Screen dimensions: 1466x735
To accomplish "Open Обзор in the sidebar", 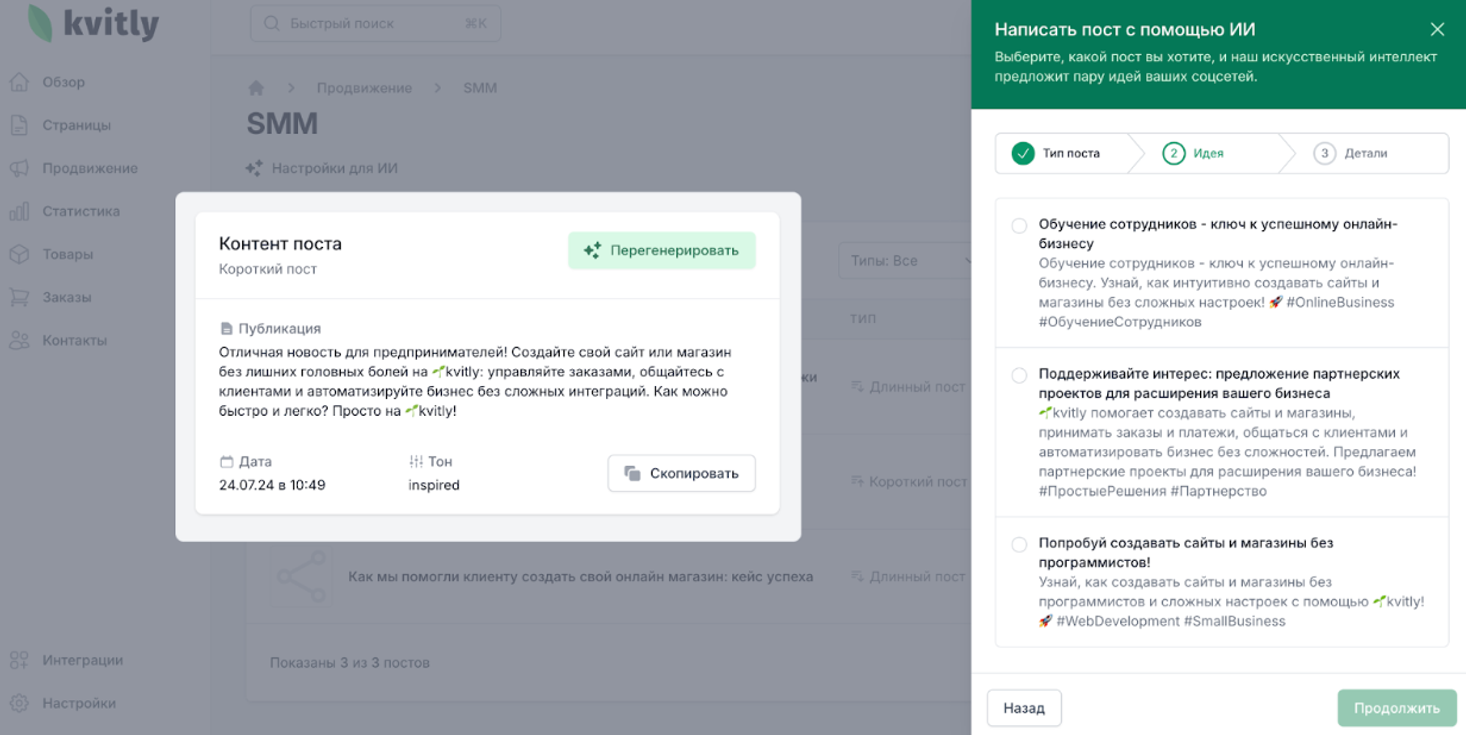I will (x=63, y=82).
